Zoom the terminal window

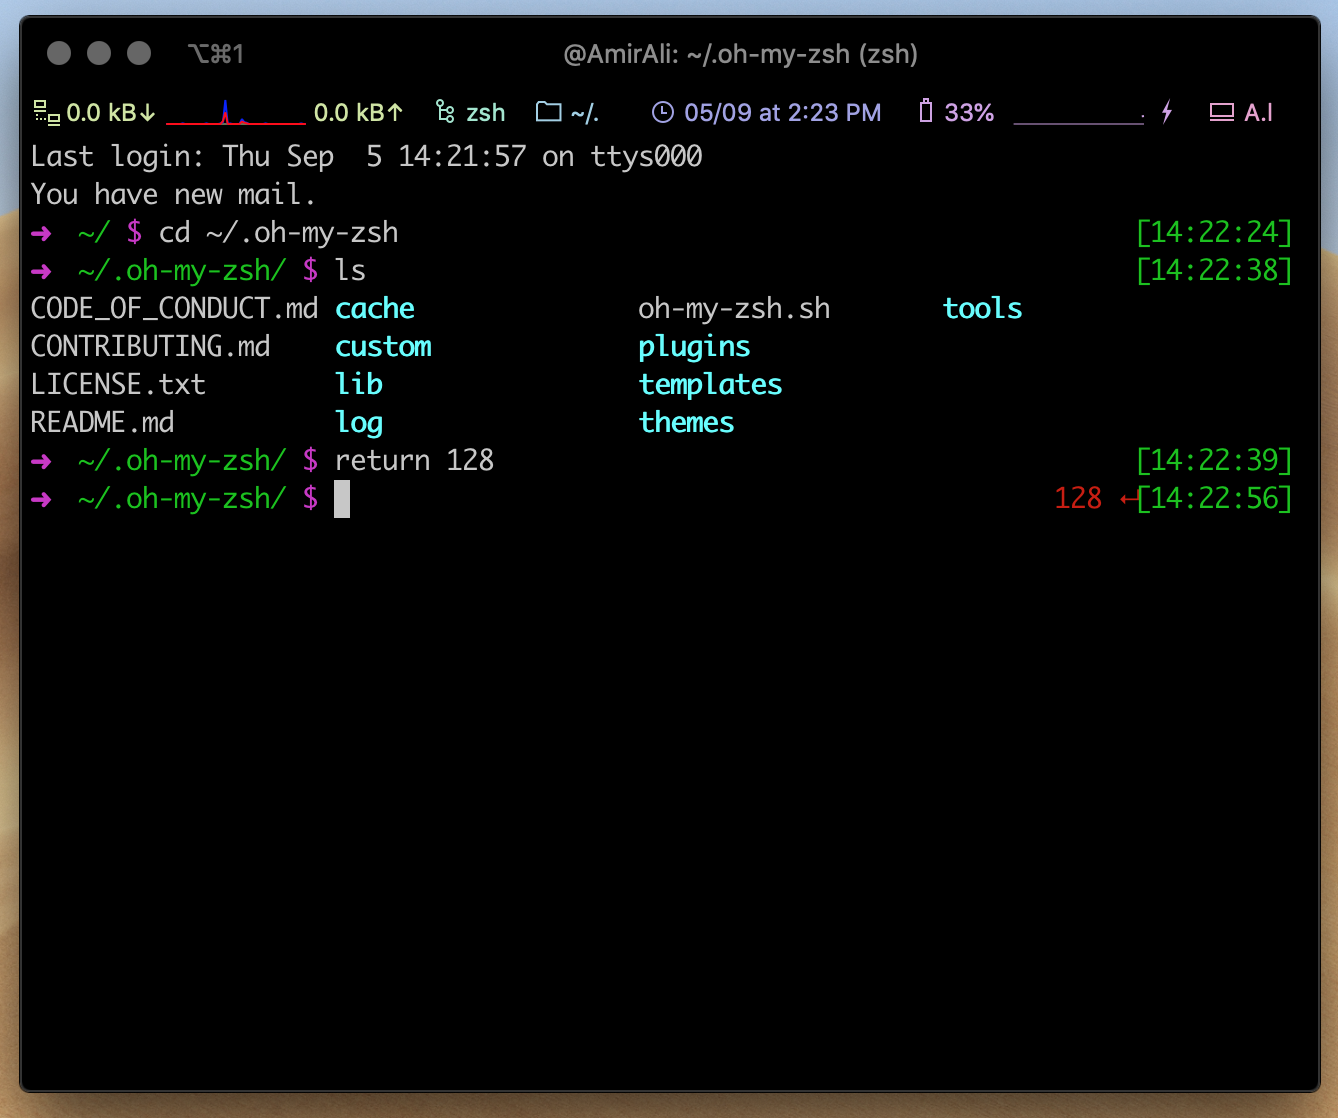(x=139, y=53)
